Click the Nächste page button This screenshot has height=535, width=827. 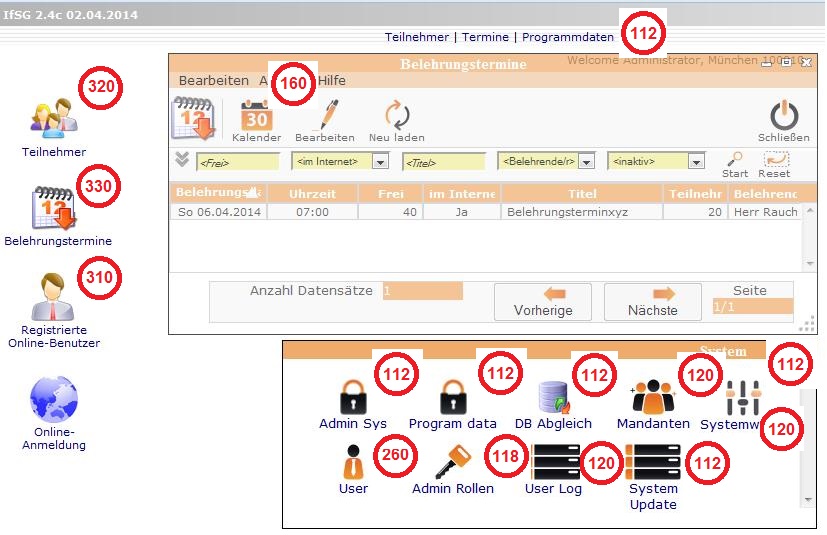652,301
